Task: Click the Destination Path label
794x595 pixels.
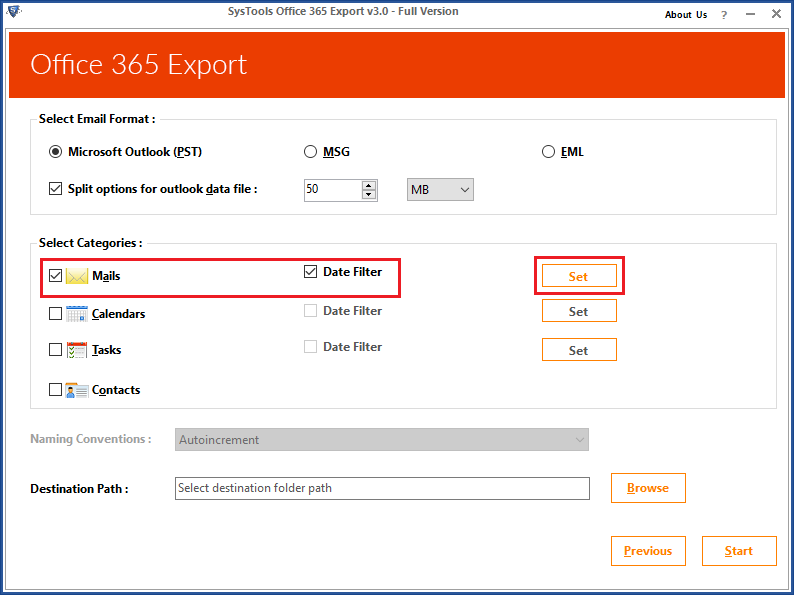Action: tap(80, 489)
